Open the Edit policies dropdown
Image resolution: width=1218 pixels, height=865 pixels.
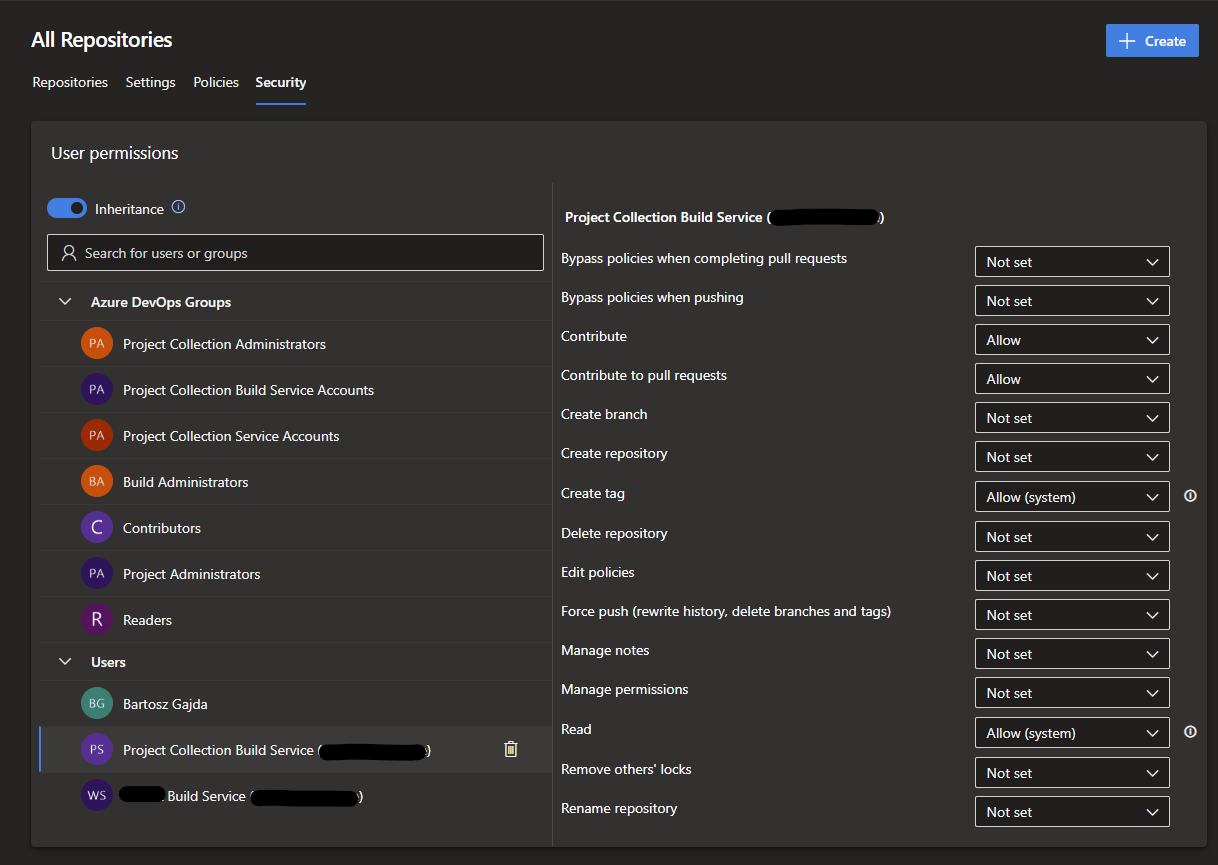pyautogui.click(x=1072, y=576)
